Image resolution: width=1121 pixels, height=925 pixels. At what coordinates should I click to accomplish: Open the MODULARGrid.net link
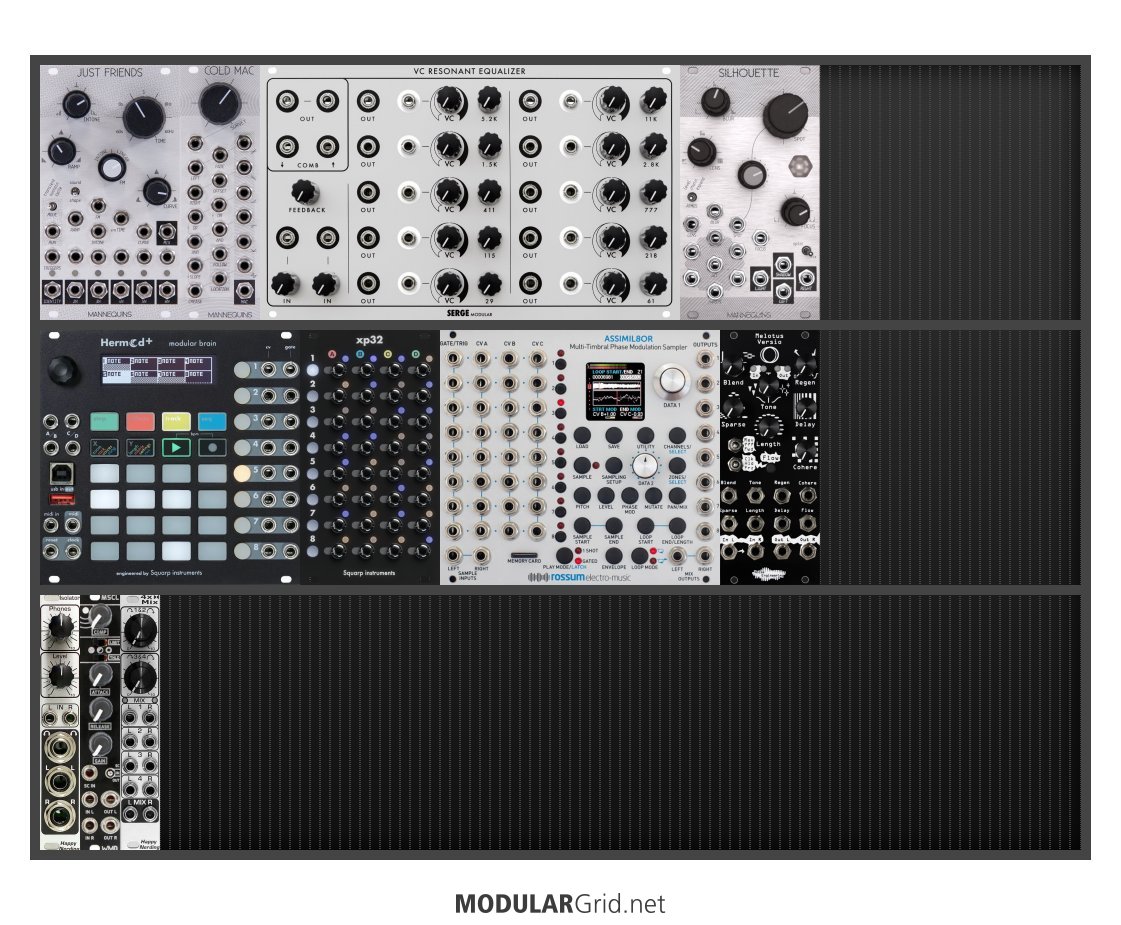560,904
